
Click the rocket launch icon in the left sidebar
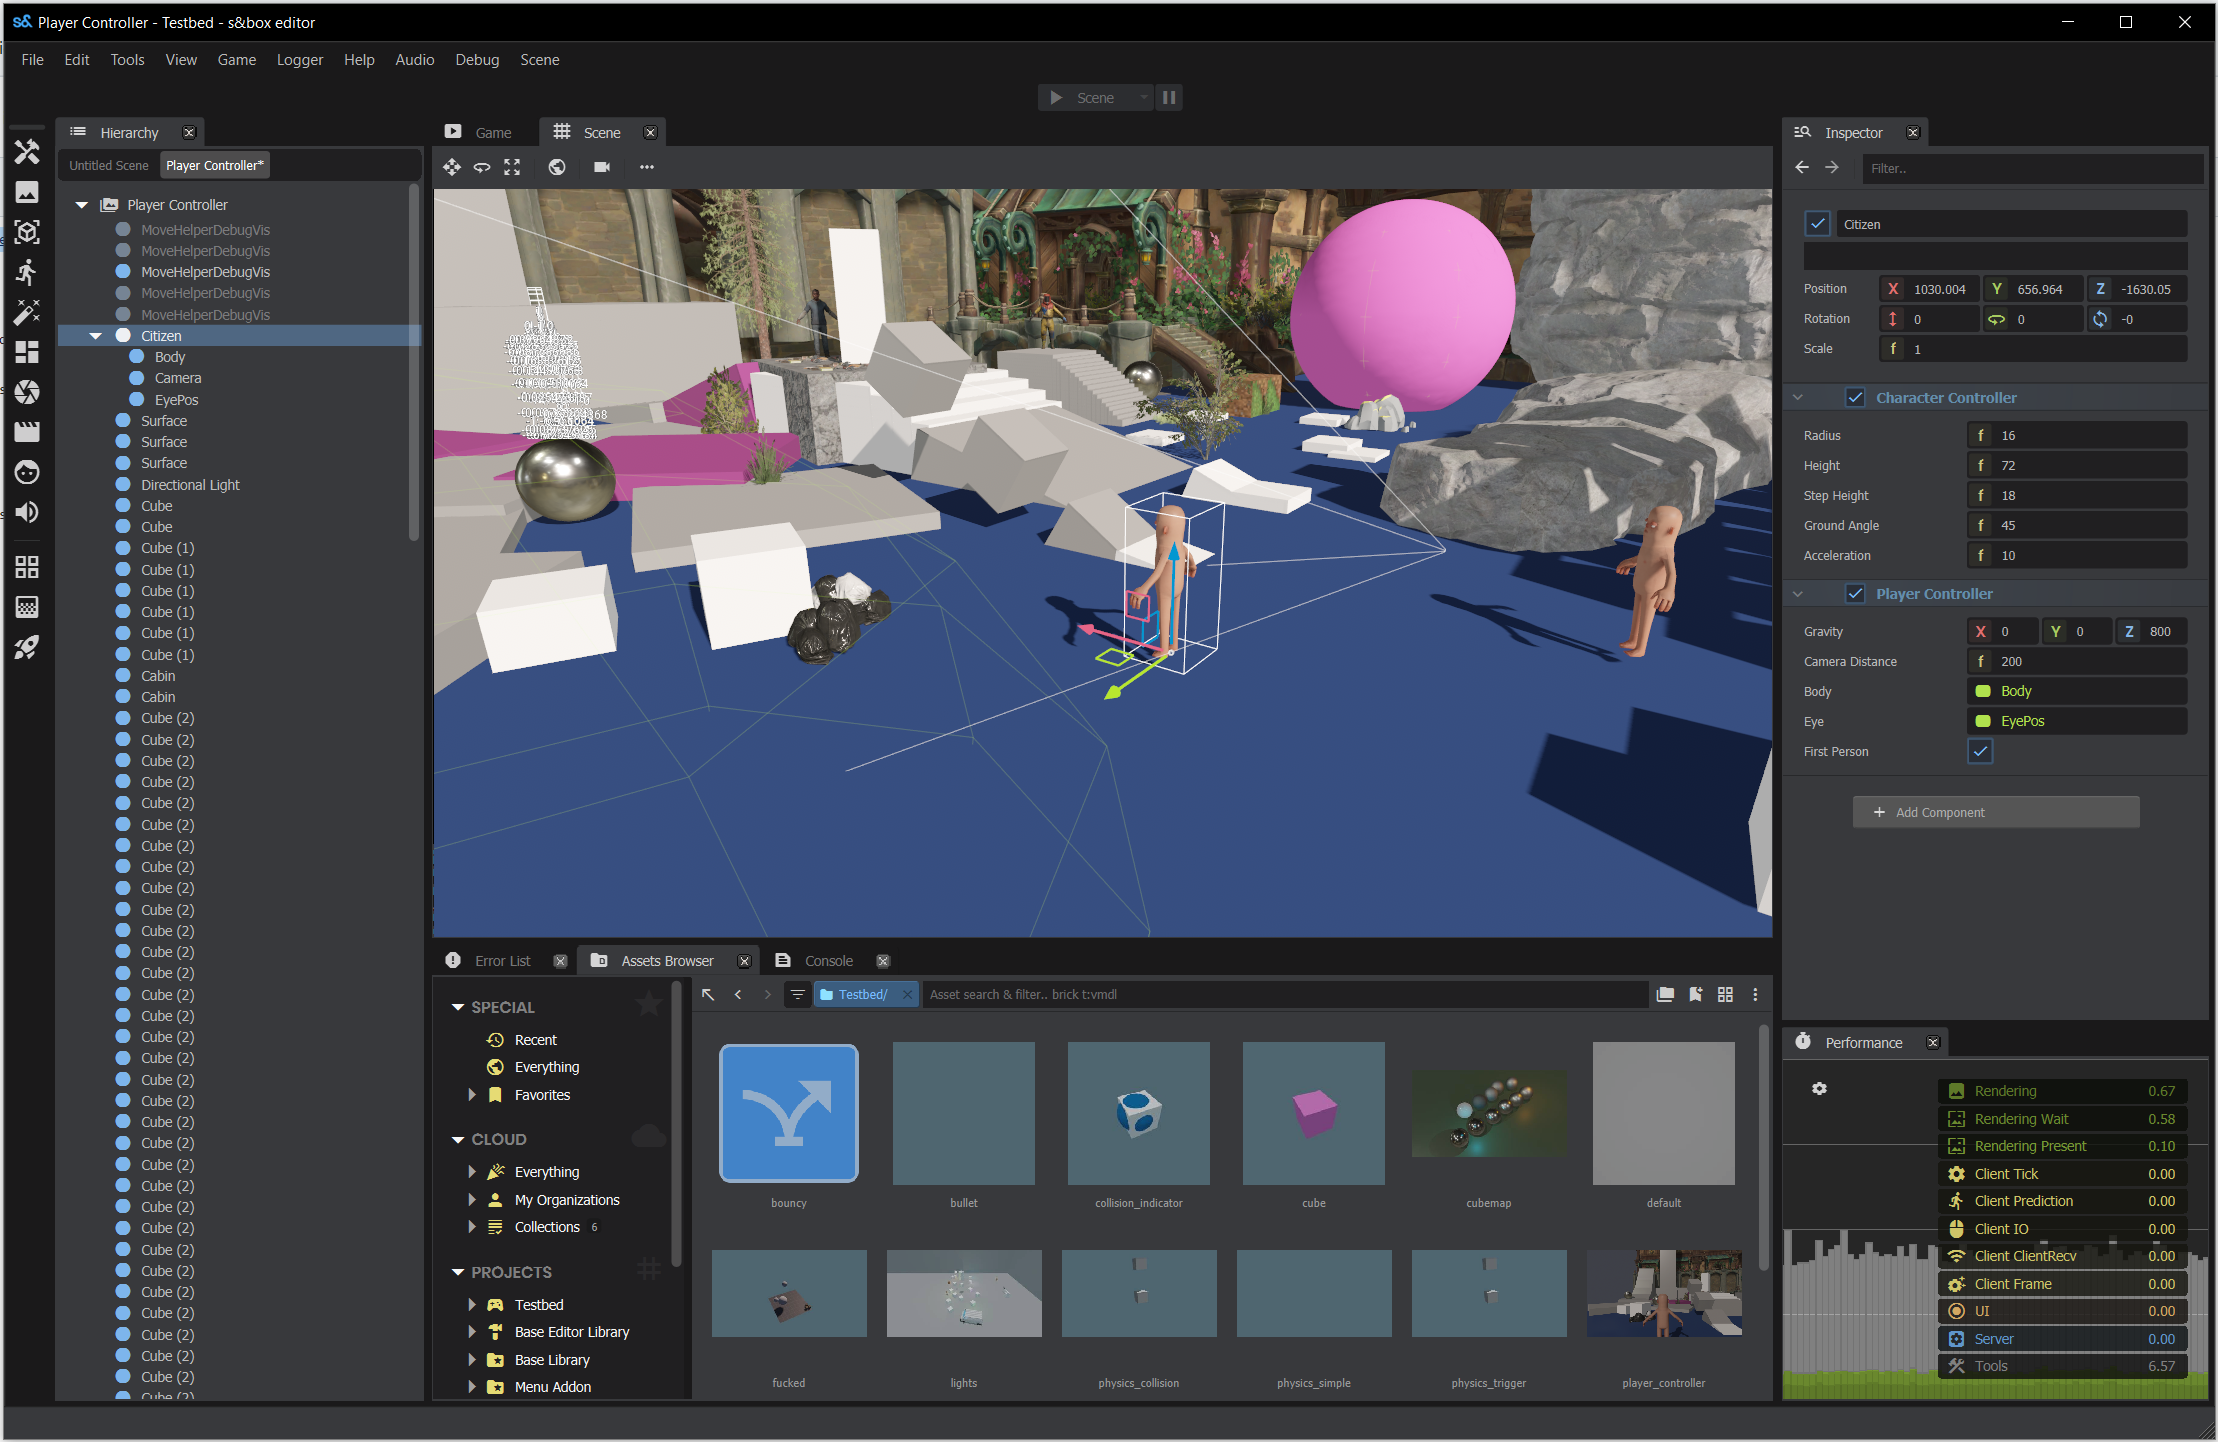[27, 647]
